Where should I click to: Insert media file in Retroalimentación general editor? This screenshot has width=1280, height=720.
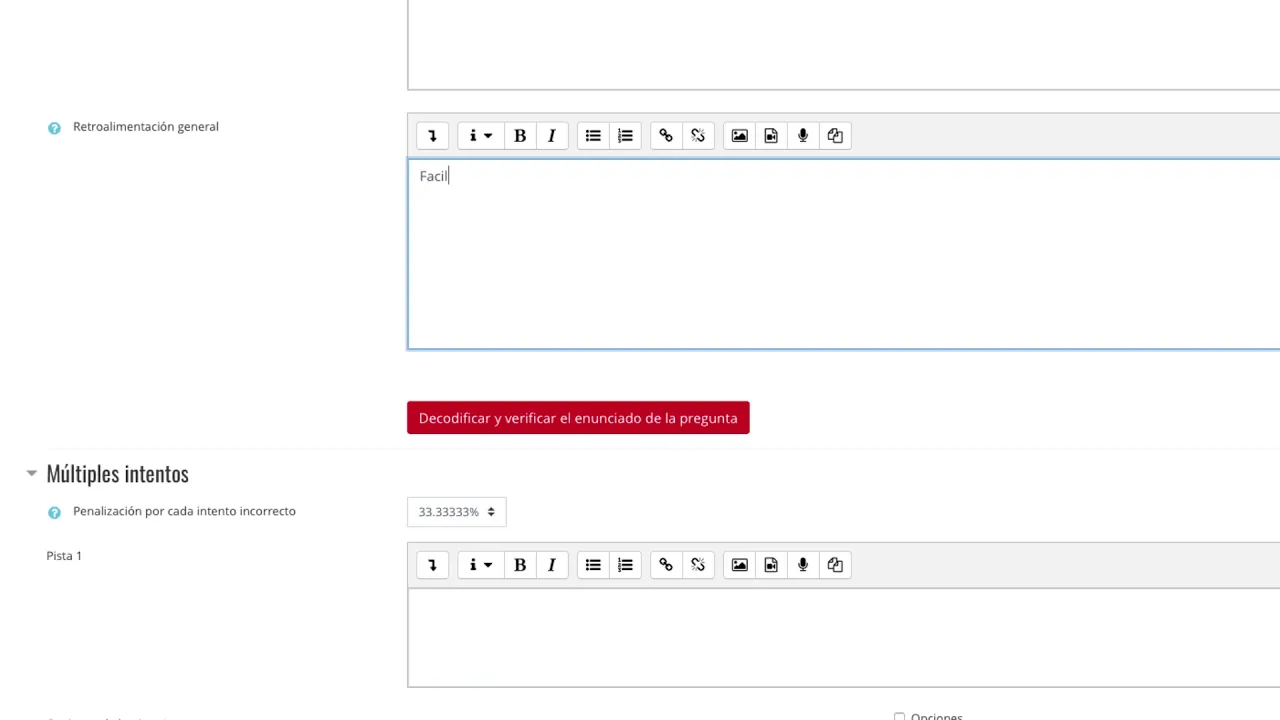(x=771, y=136)
